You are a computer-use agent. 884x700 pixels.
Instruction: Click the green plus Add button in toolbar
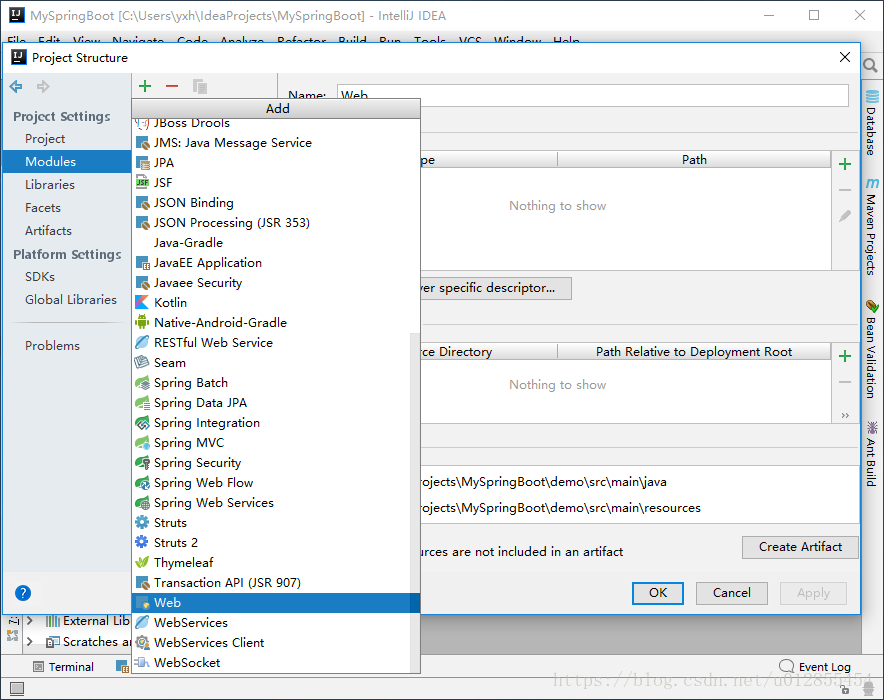point(145,86)
